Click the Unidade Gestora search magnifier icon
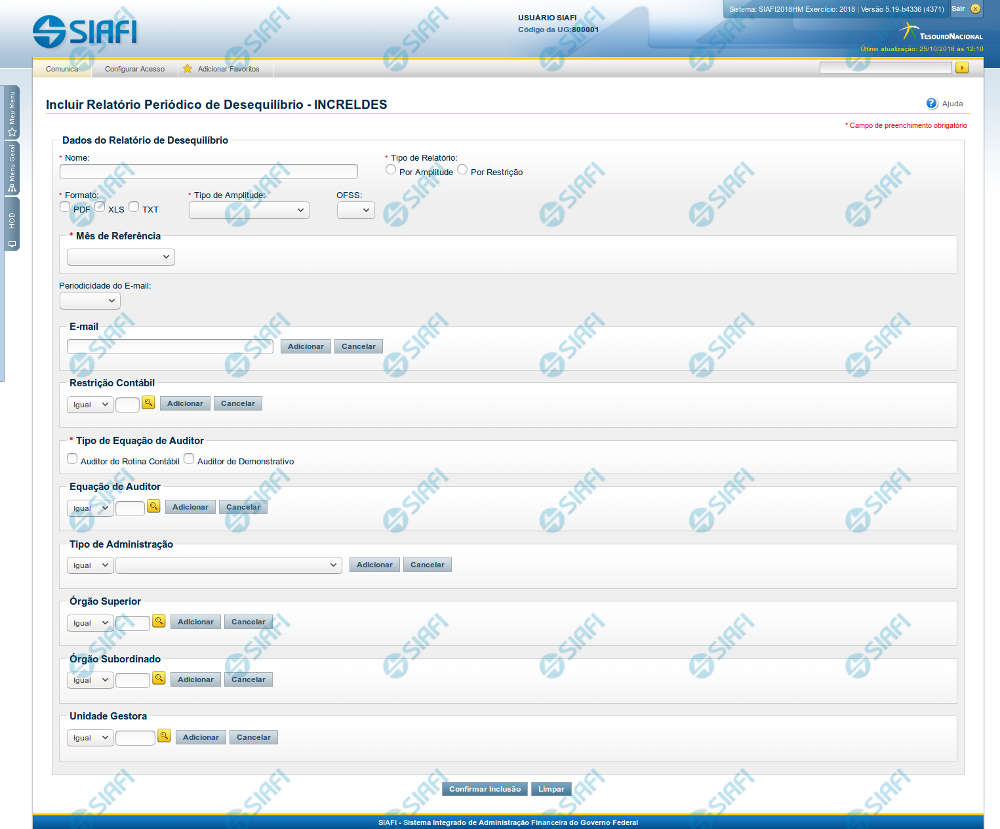 click(164, 736)
